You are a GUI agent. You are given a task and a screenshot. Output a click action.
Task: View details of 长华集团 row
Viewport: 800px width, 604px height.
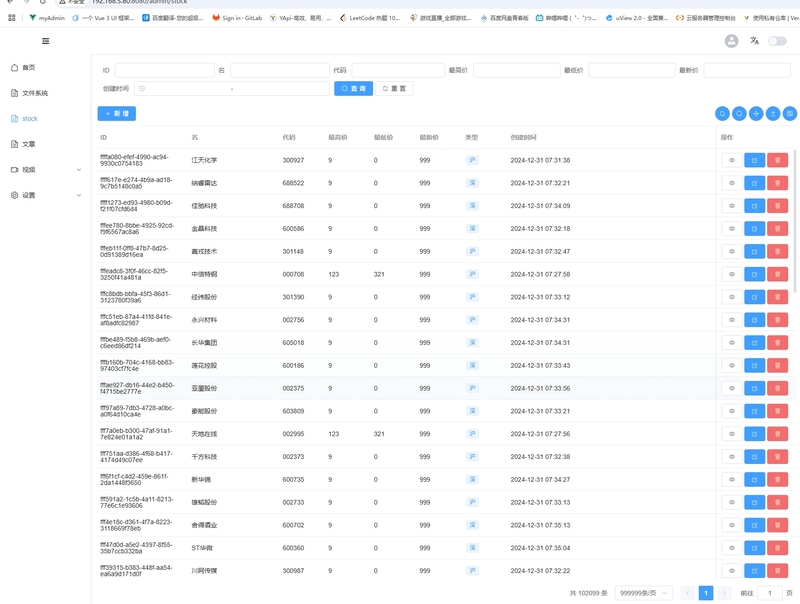pyautogui.click(x=732, y=343)
